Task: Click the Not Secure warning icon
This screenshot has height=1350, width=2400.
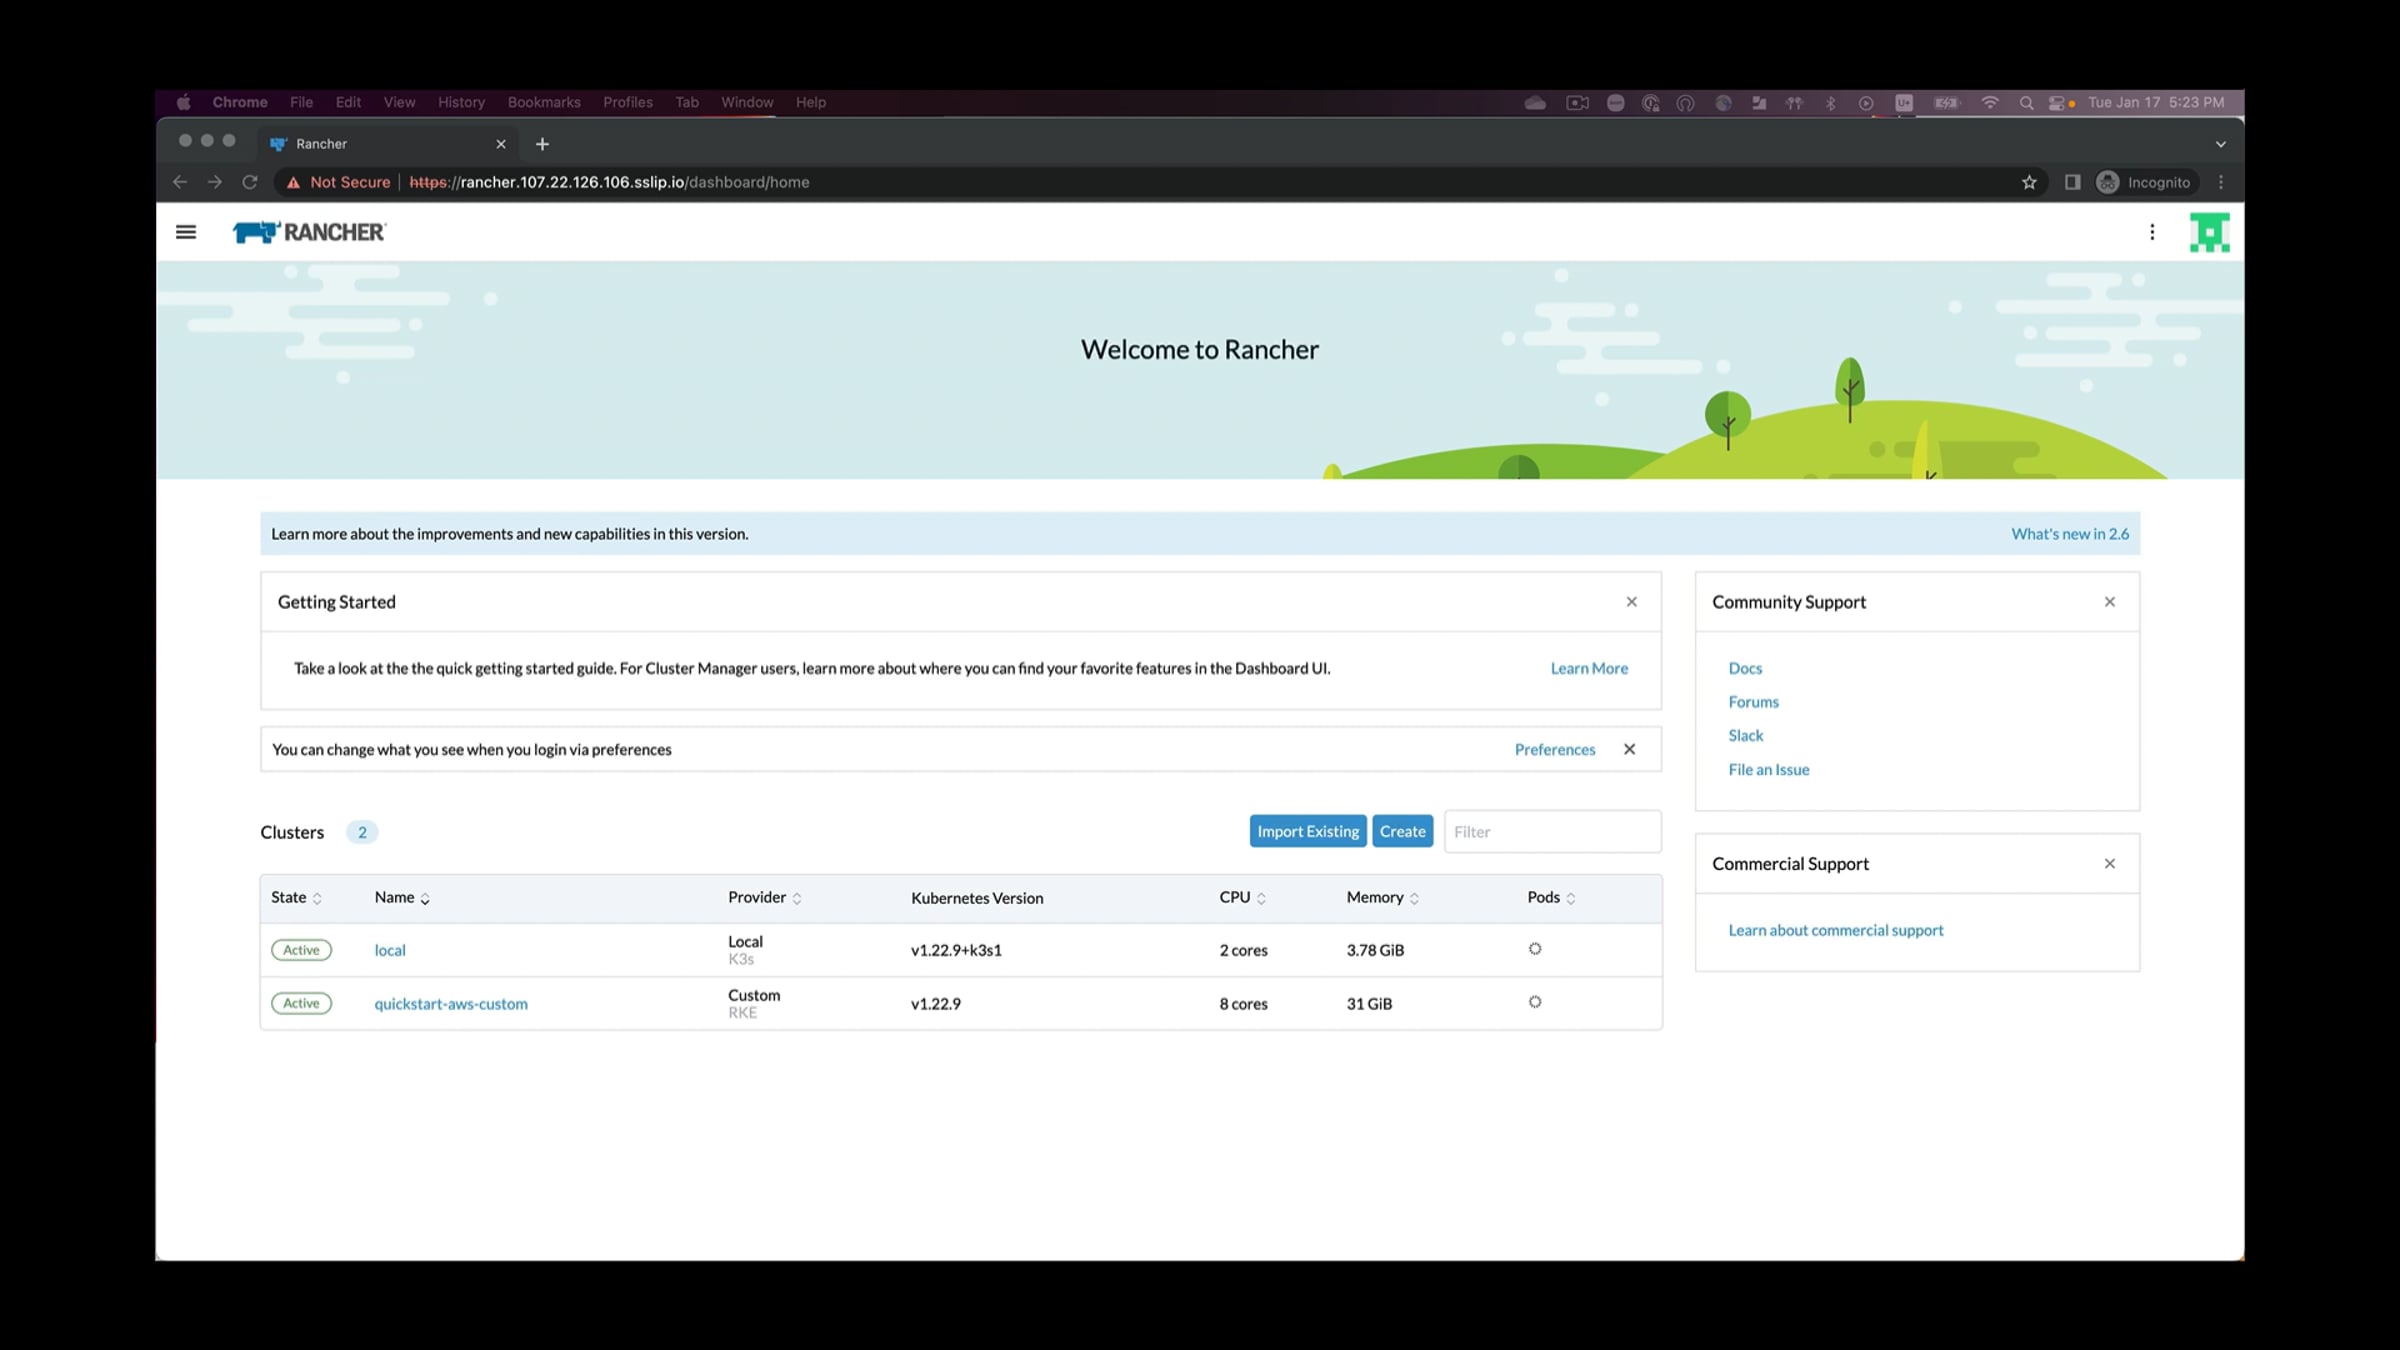Action: [293, 182]
